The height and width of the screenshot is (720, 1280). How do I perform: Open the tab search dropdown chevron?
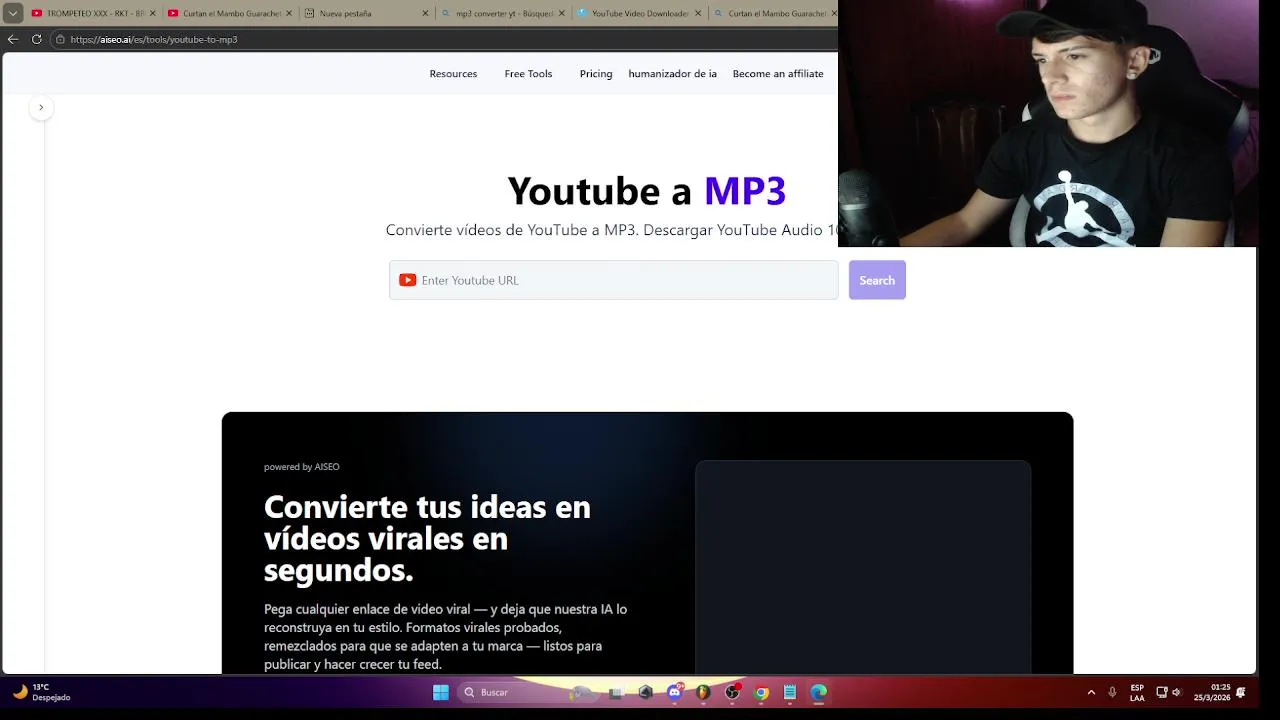click(x=13, y=13)
